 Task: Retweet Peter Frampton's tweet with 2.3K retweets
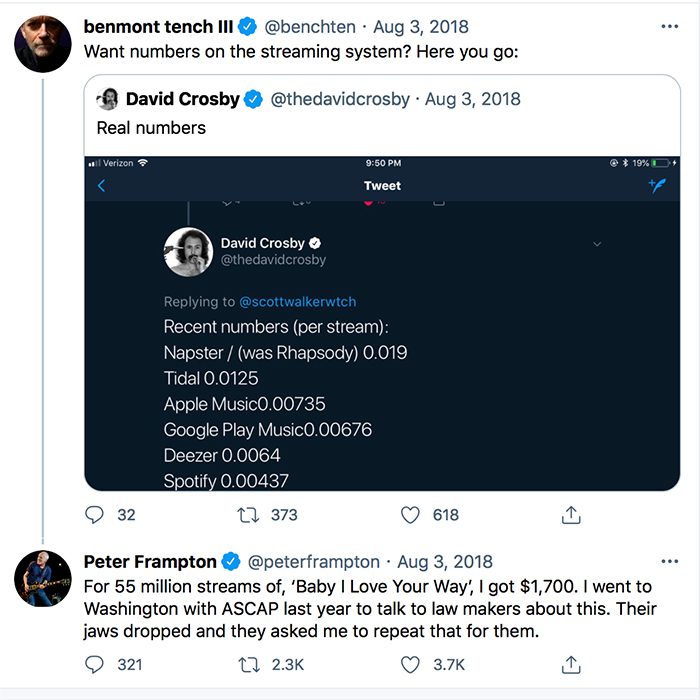(x=248, y=665)
